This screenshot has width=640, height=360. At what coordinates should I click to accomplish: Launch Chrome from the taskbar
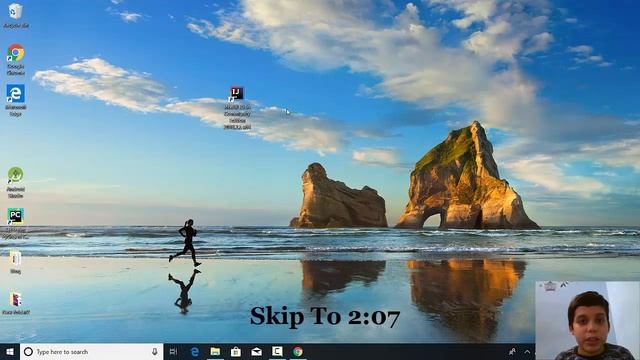(298, 351)
